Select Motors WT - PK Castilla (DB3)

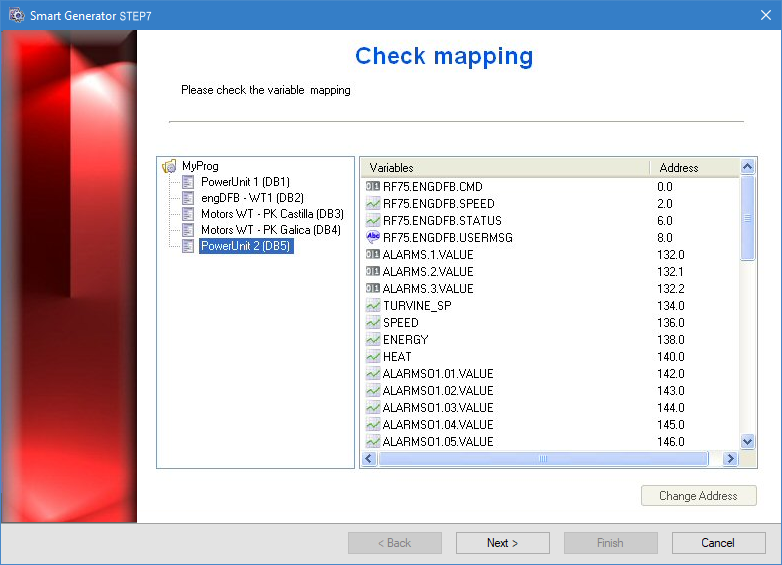click(x=271, y=214)
